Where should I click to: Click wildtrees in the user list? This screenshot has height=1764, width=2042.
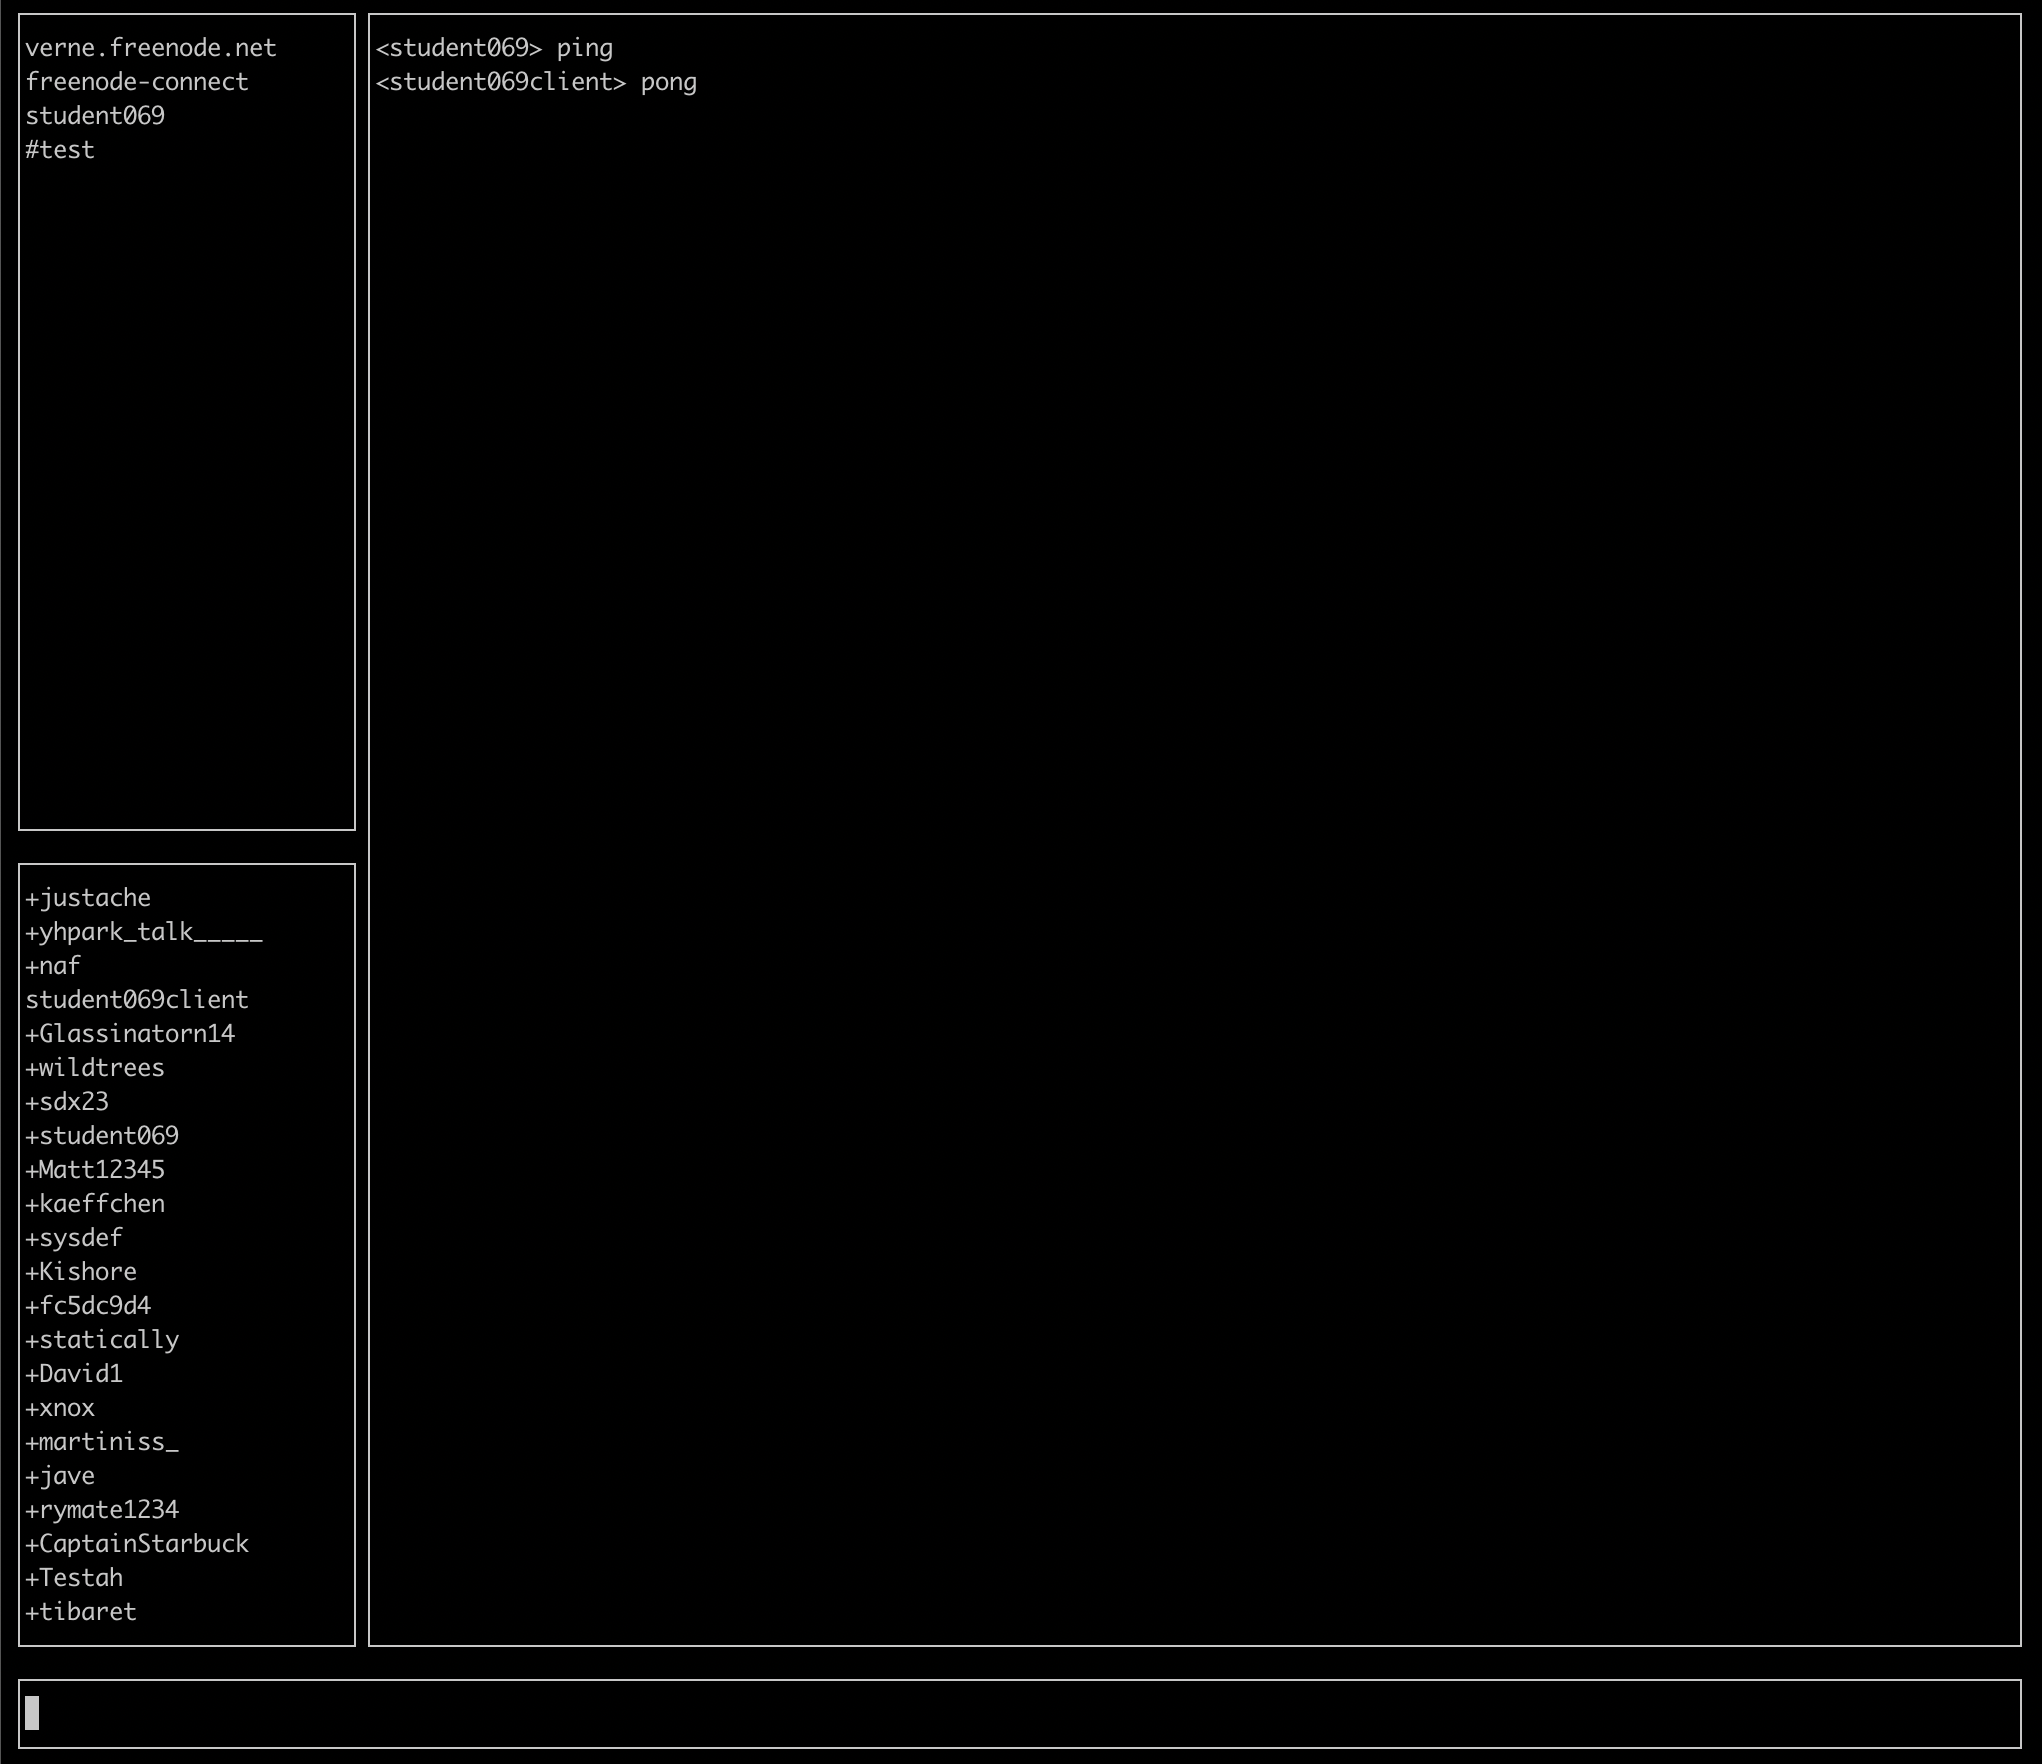coord(95,1068)
